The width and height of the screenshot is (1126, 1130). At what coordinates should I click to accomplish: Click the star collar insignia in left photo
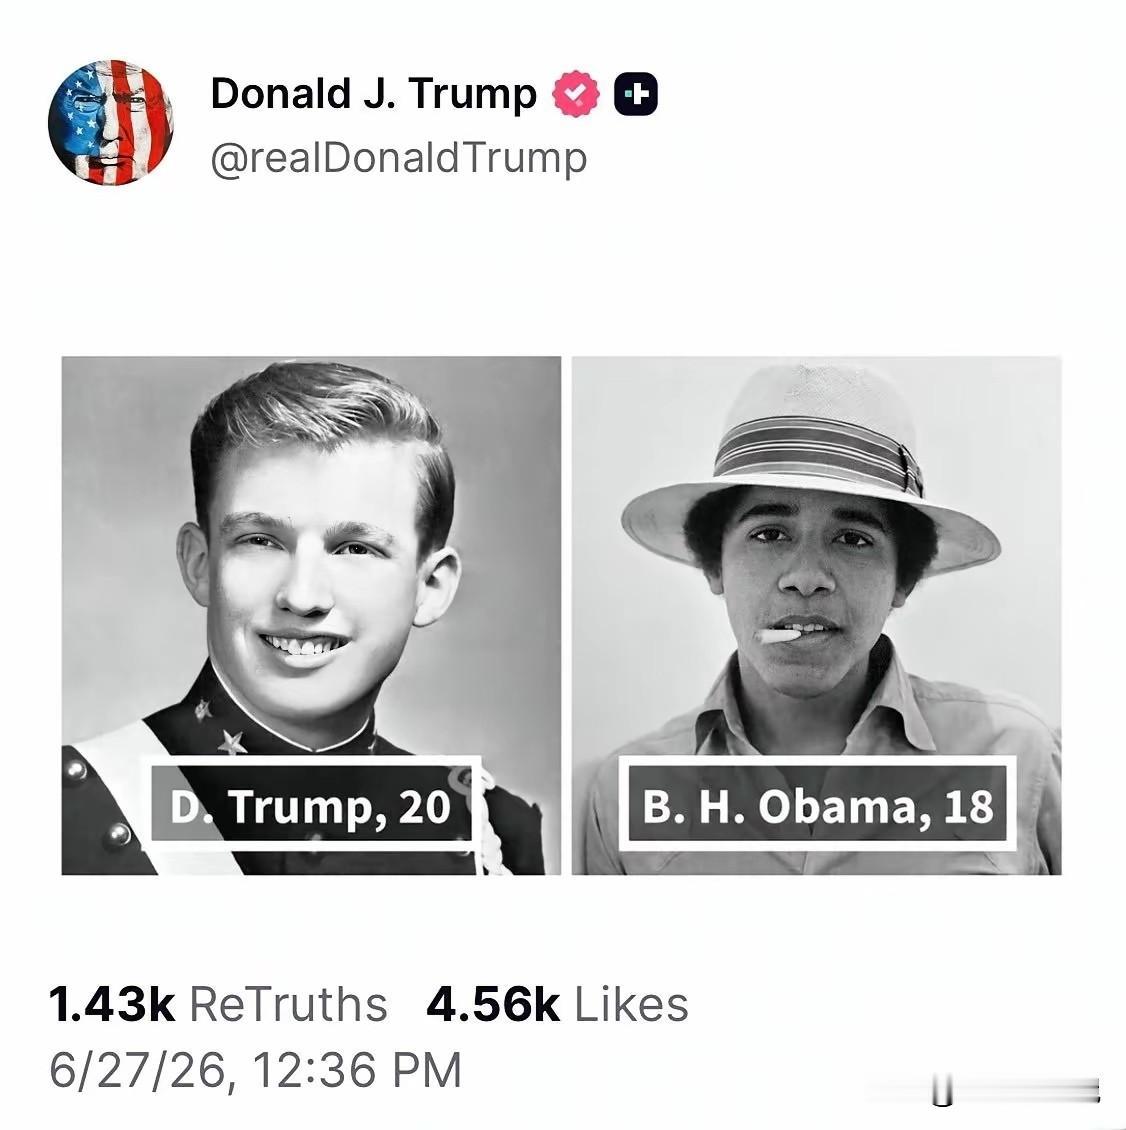(232, 742)
